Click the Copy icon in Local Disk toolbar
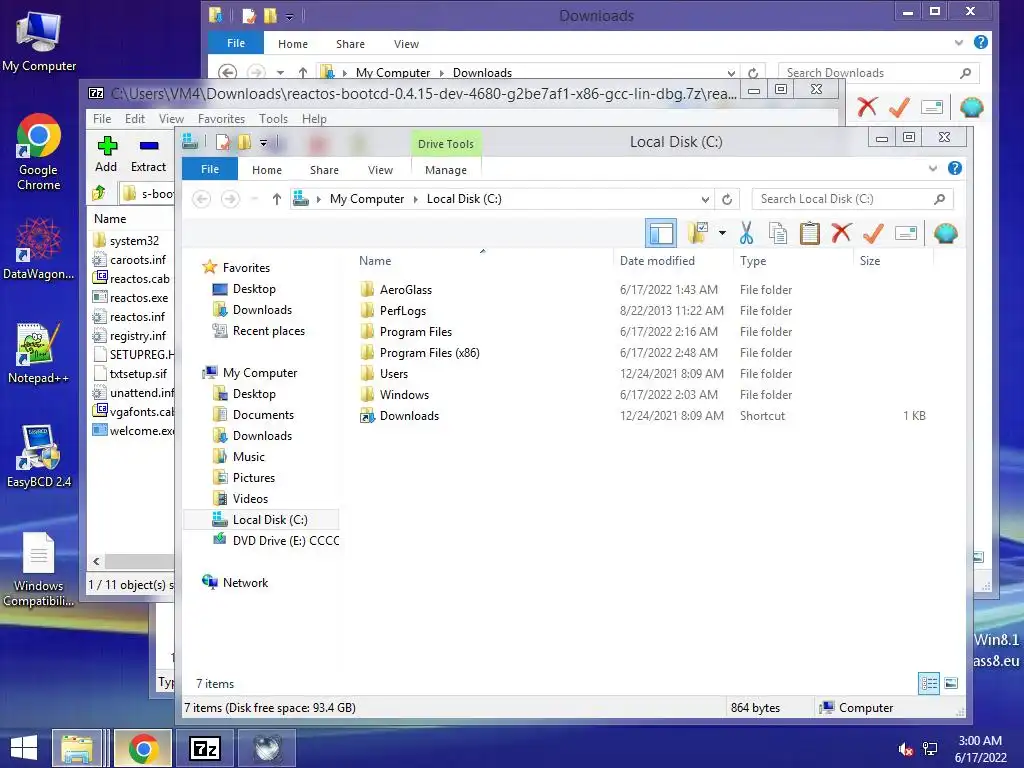This screenshot has width=1024, height=768. (777, 232)
